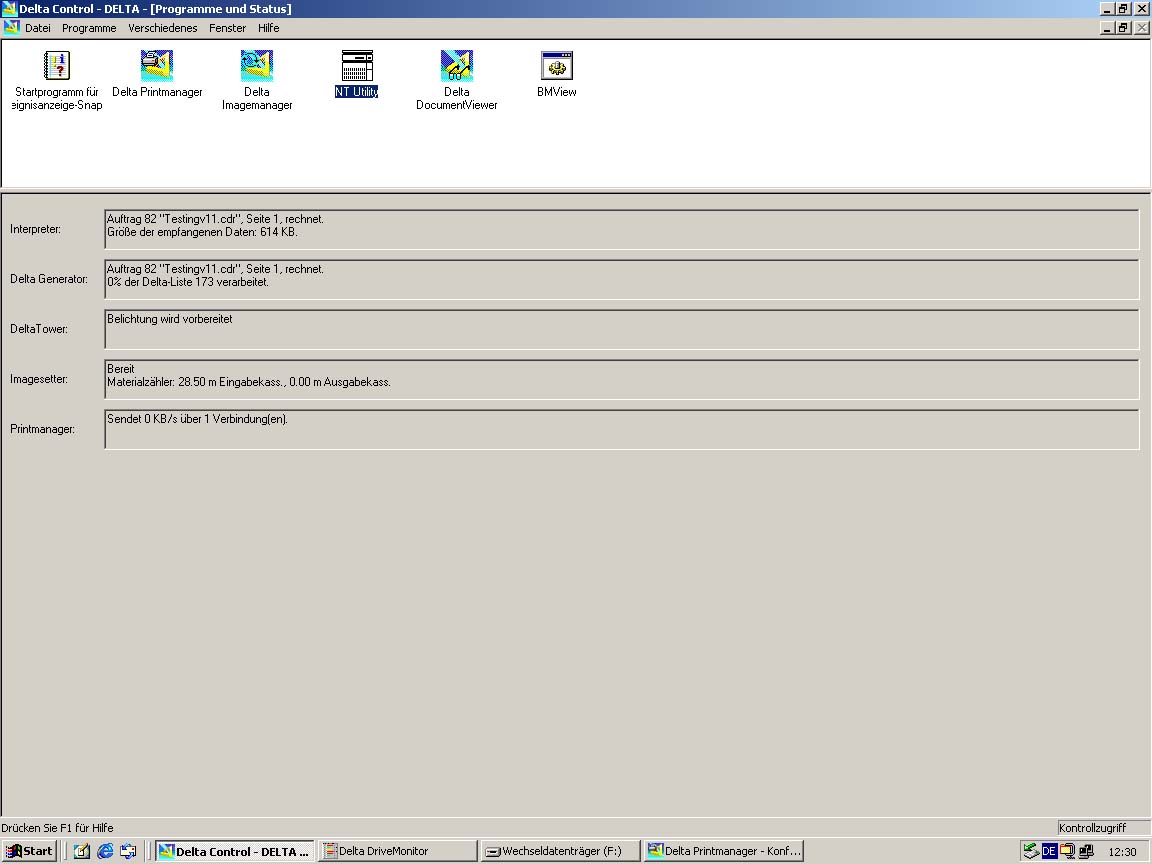The width and height of the screenshot is (1152, 864).
Task: Switch to Delta Printmanager - Konf taskbar button
Action: (x=724, y=851)
